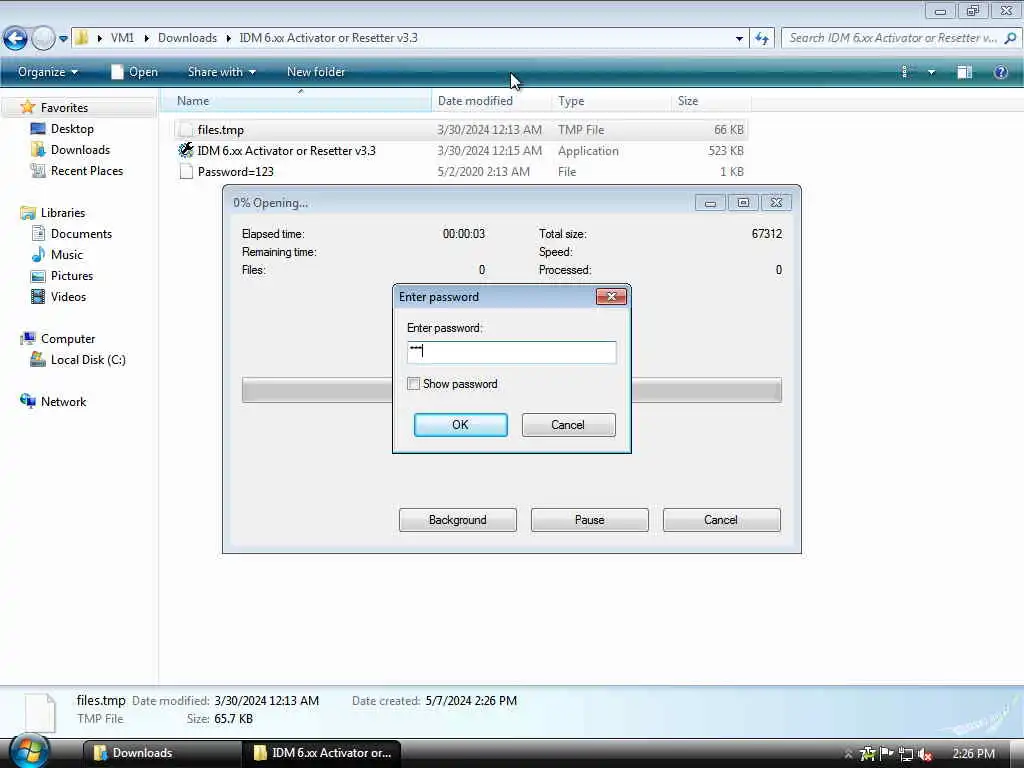Expand the view options dropdown arrow
This screenshot has height=768, width=1024.
931,72
